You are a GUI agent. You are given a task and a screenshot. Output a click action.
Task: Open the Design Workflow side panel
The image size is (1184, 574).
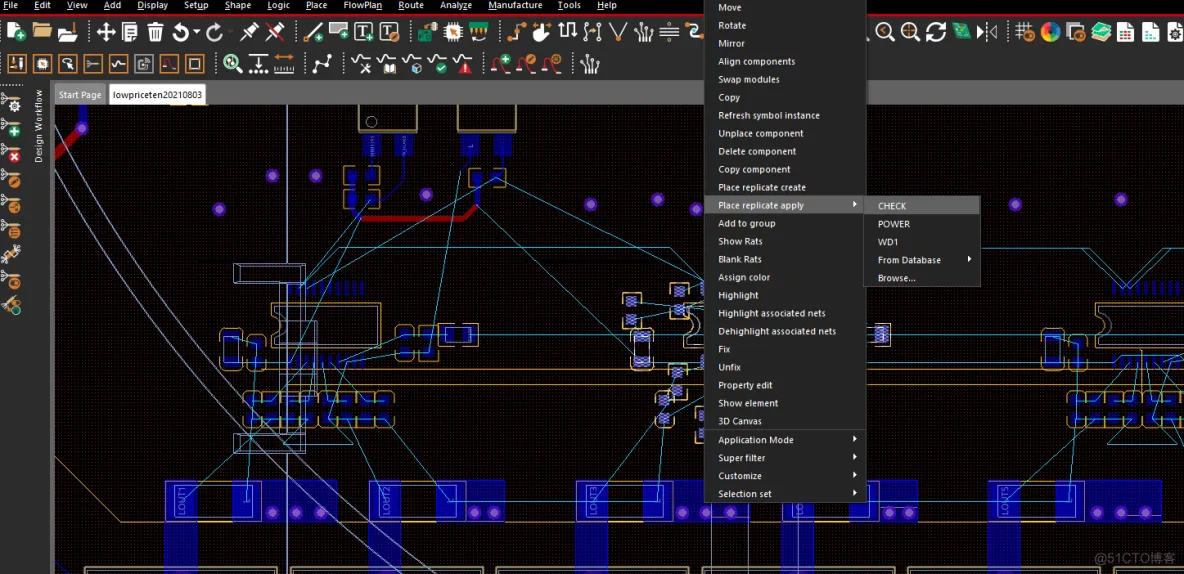point(39,125)
